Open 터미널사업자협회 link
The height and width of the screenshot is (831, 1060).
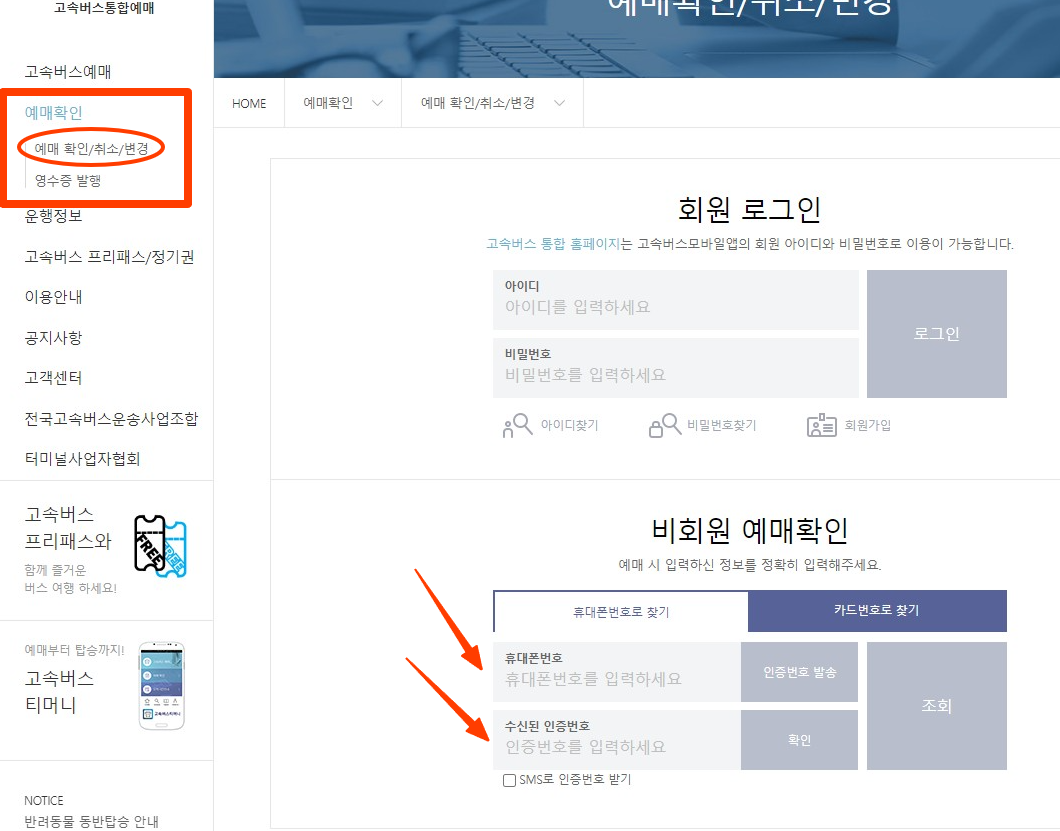click(x=82, y=459)
